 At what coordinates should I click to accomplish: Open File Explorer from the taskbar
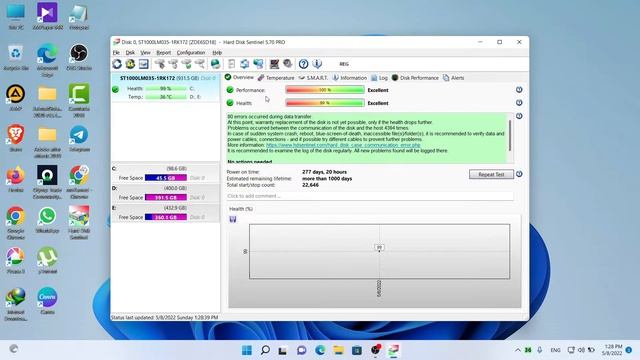point(338,350)
